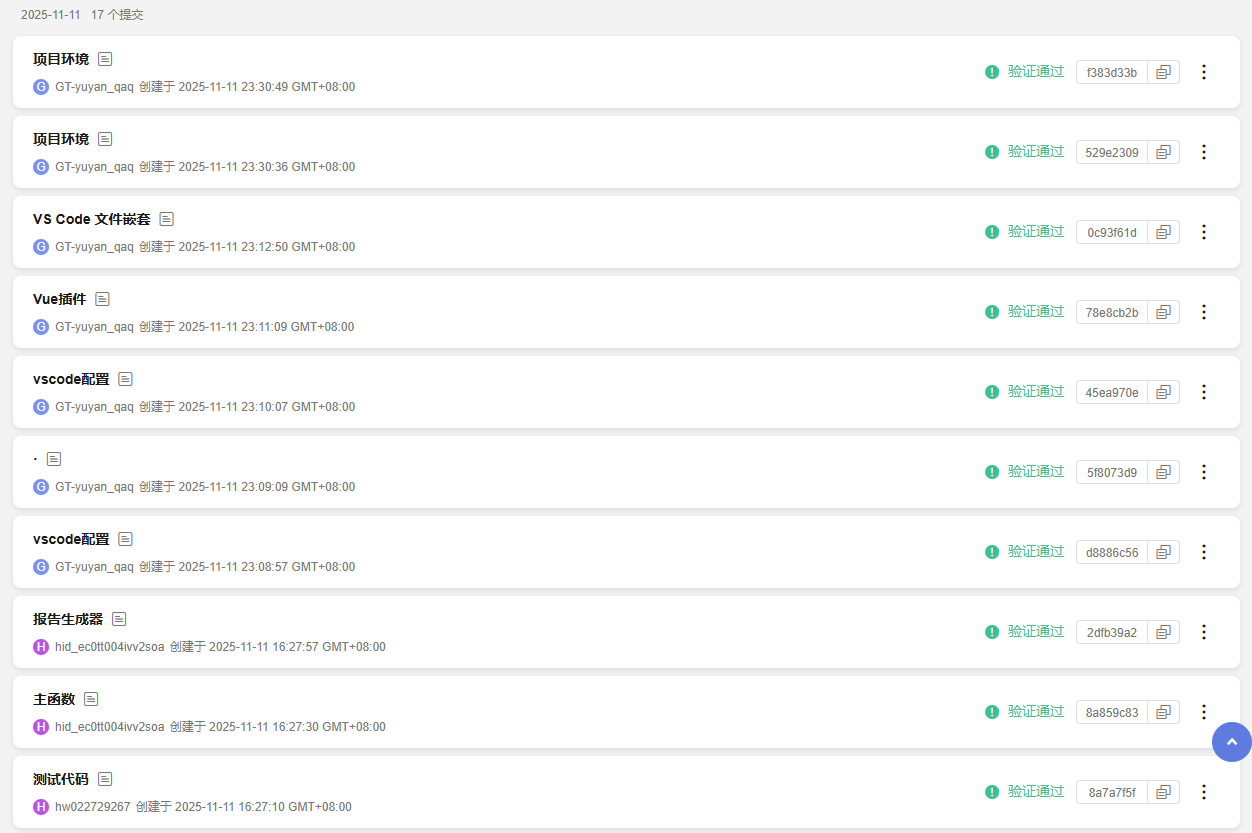
Task: Copy commit hash d8886c56
Action: coord(1163,552)
